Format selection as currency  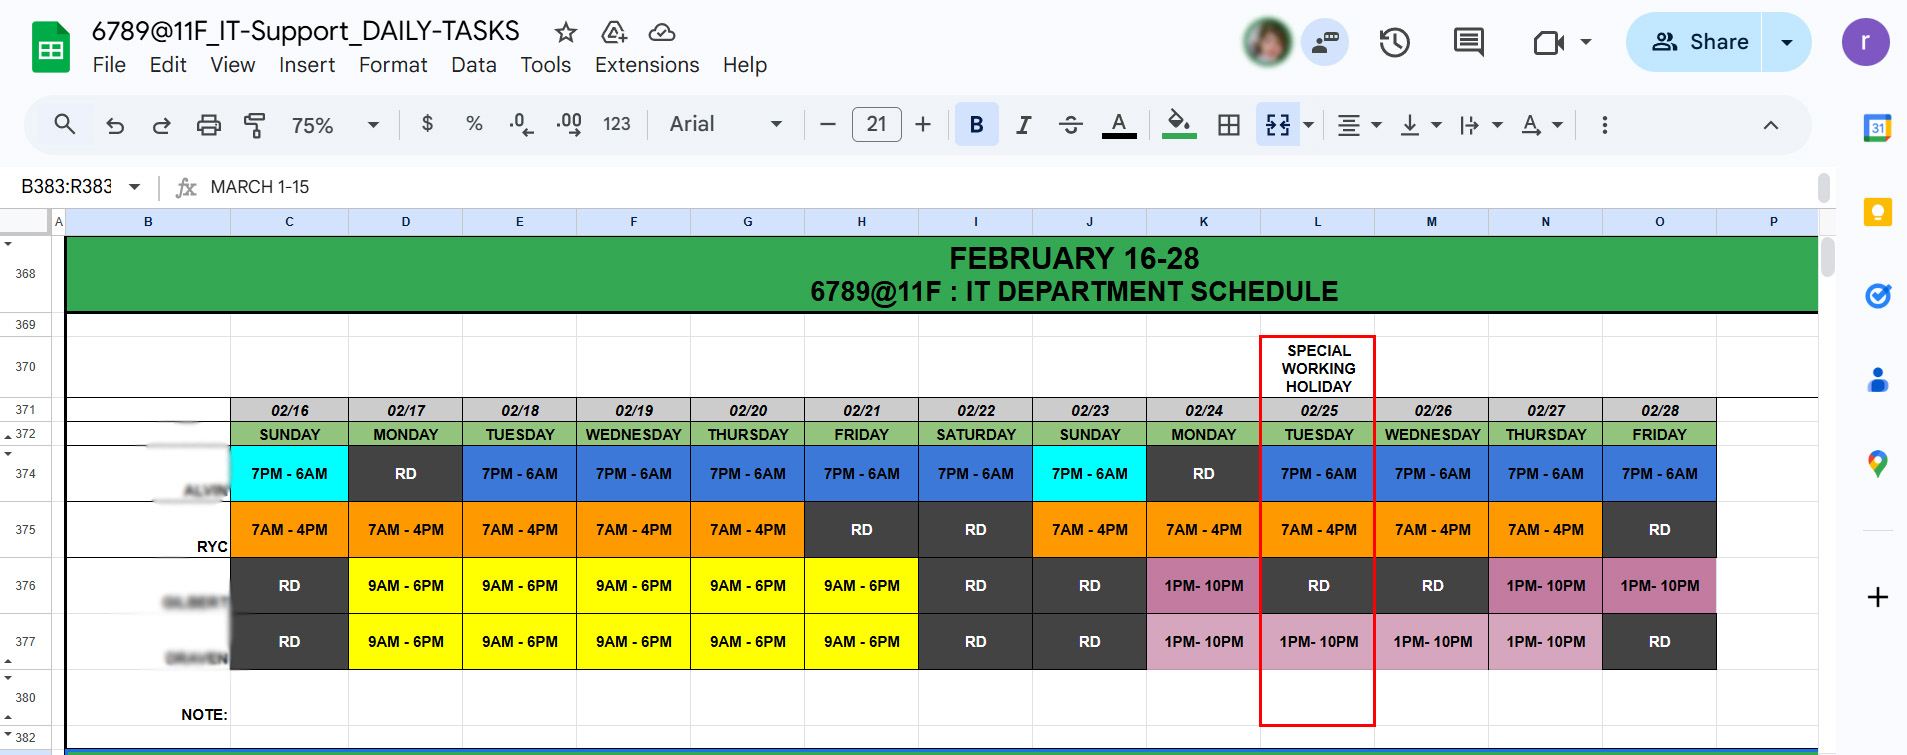pyautogui.click(x=428, y=124)
